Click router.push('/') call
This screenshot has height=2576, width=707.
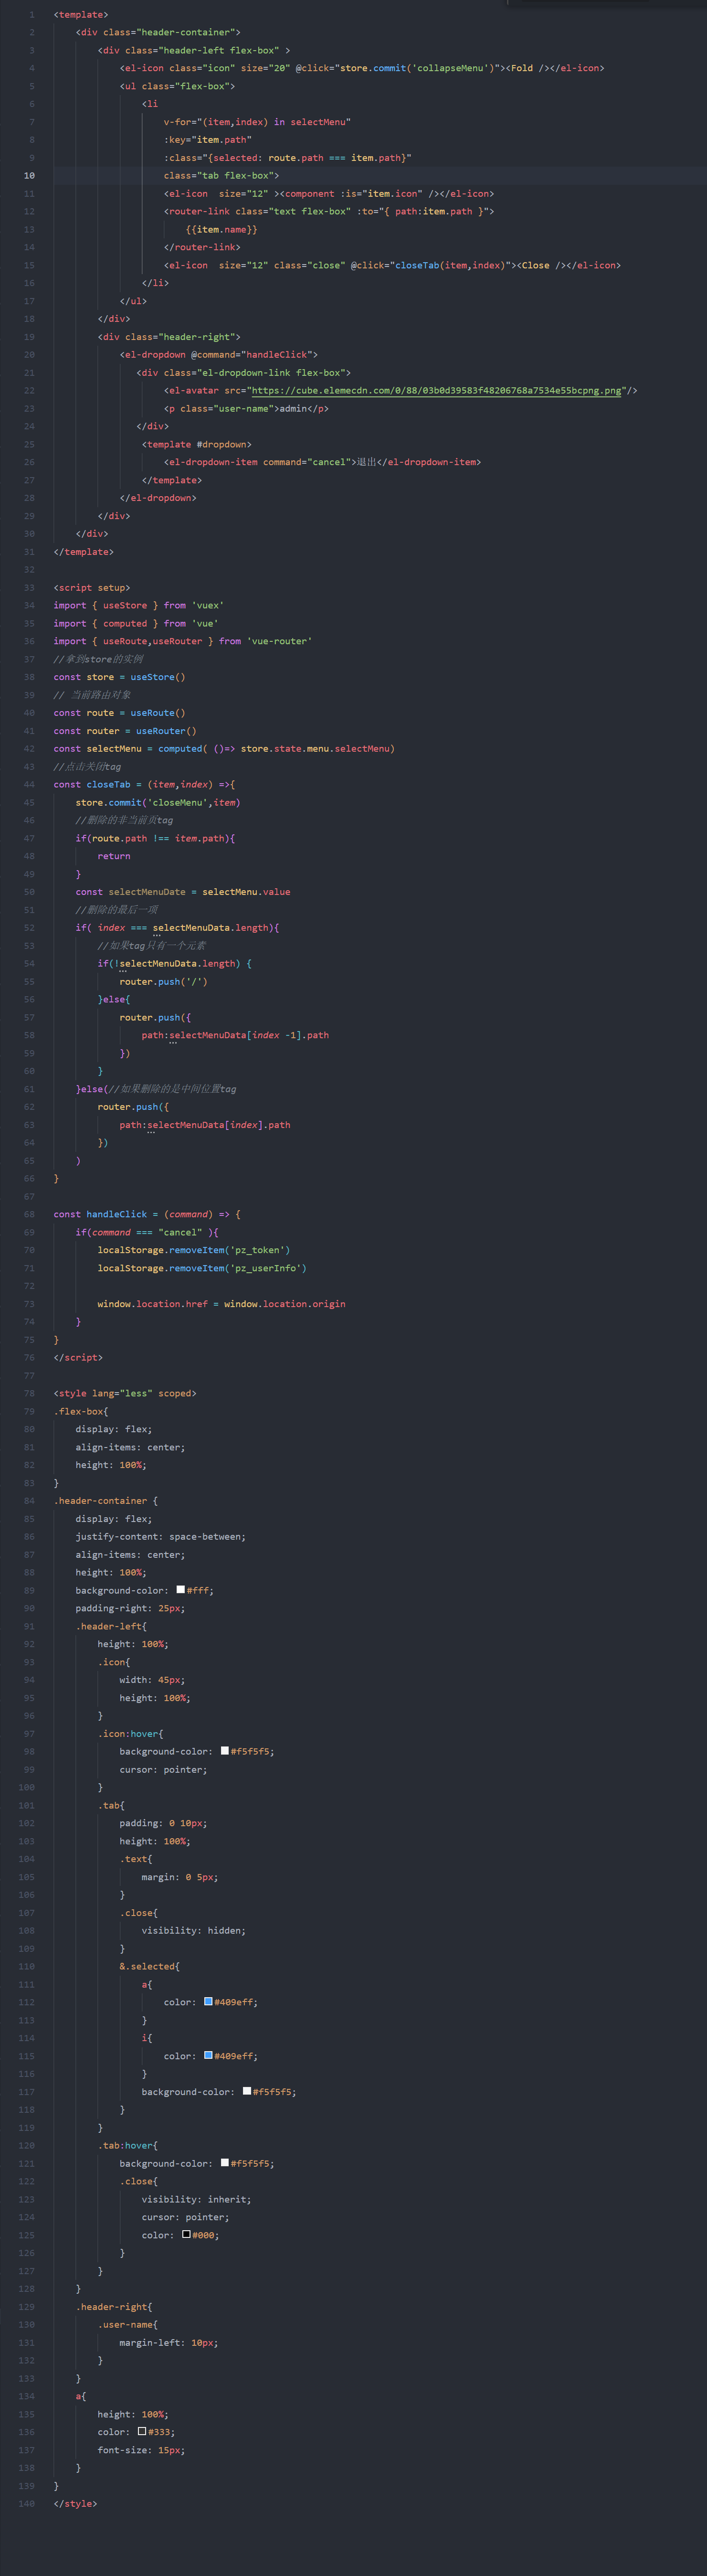[x=164, y=981]
